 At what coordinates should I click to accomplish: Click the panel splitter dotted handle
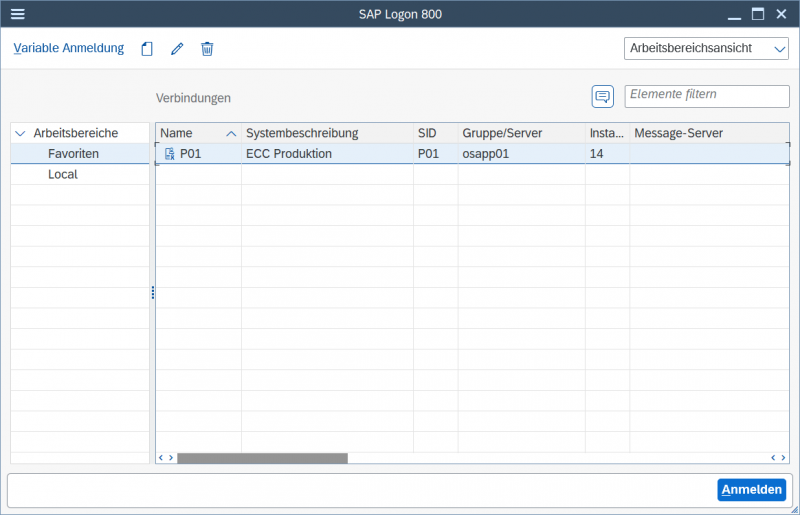tap(153, 292)
